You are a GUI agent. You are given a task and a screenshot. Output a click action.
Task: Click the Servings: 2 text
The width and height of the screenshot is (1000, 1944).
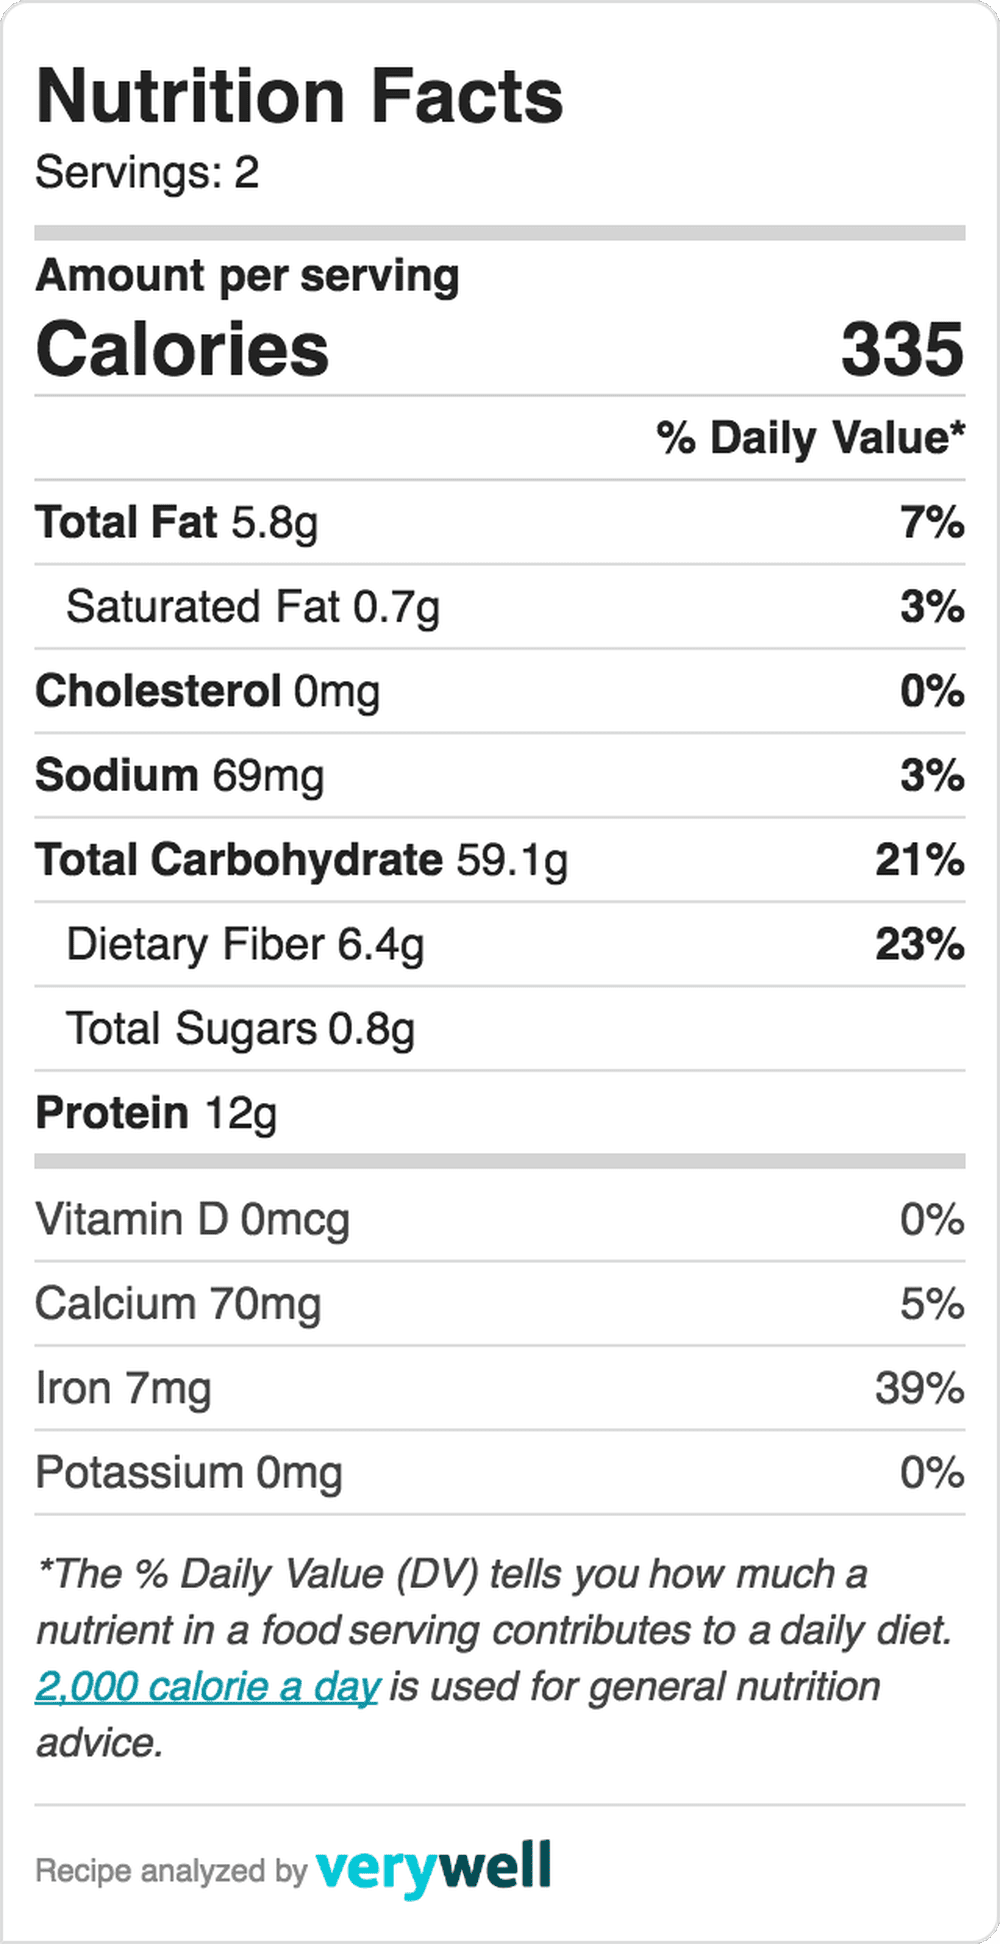[147, 172]
